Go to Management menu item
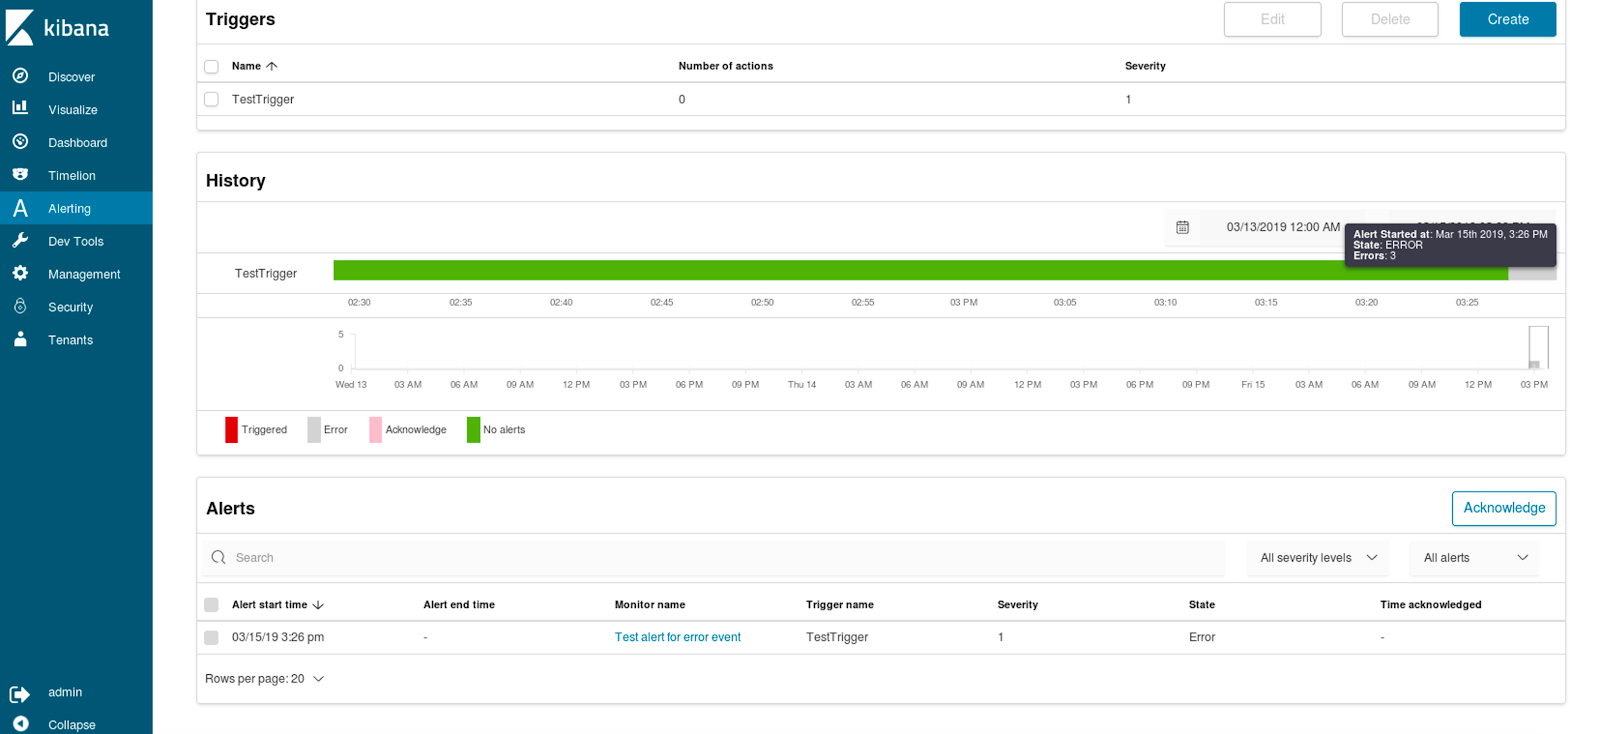The image size is (1600, 734). pos(84,274)
